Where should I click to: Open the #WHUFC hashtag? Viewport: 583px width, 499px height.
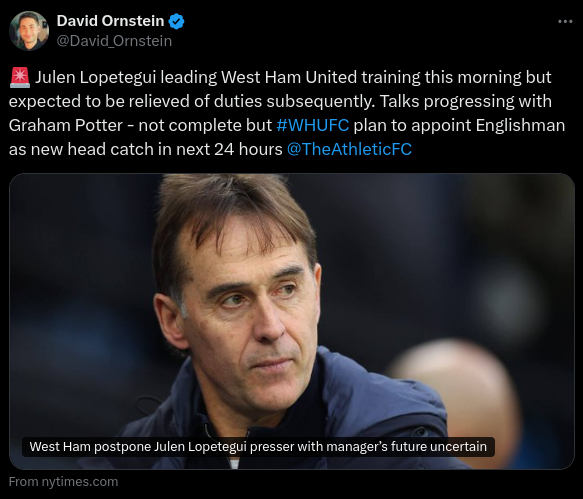click(x=313, y=125)
